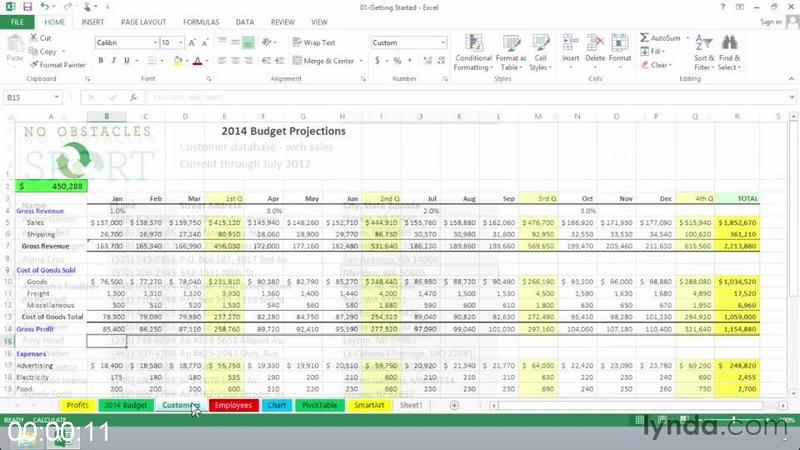The image size is (800, 450).
Task: Select the Format Painter brush
Action: click(34, 65)
